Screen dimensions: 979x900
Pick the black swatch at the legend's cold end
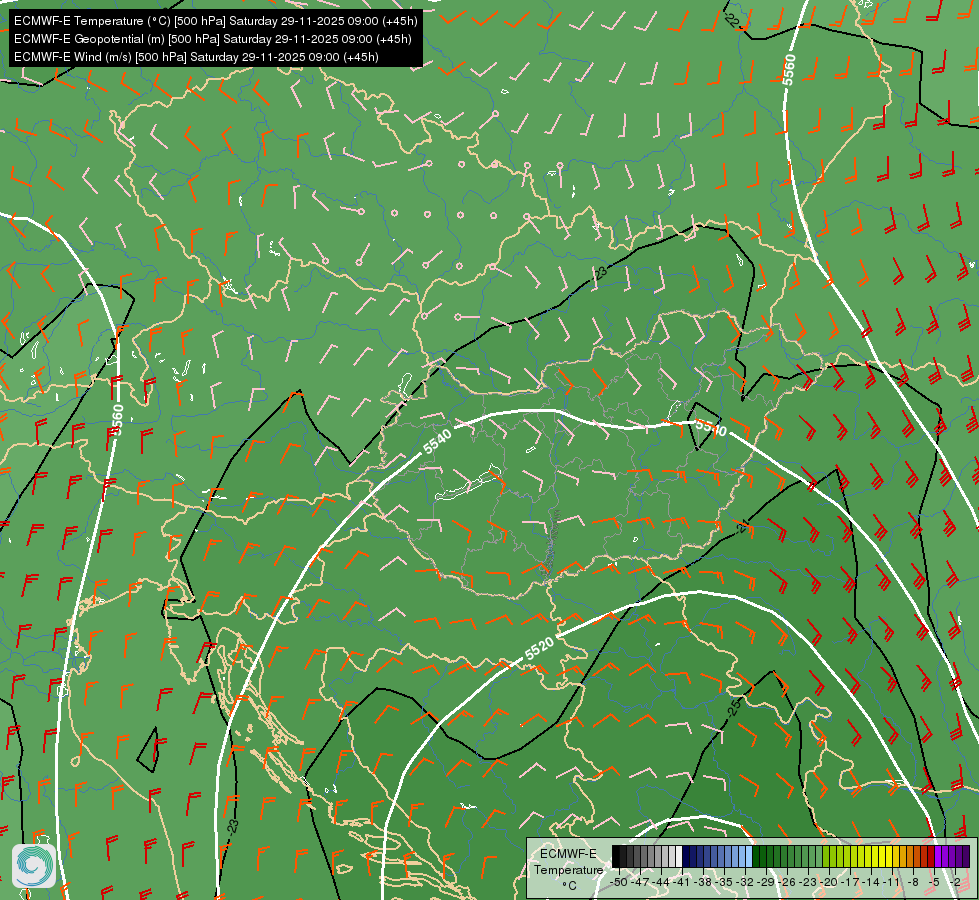click(616, 857)
